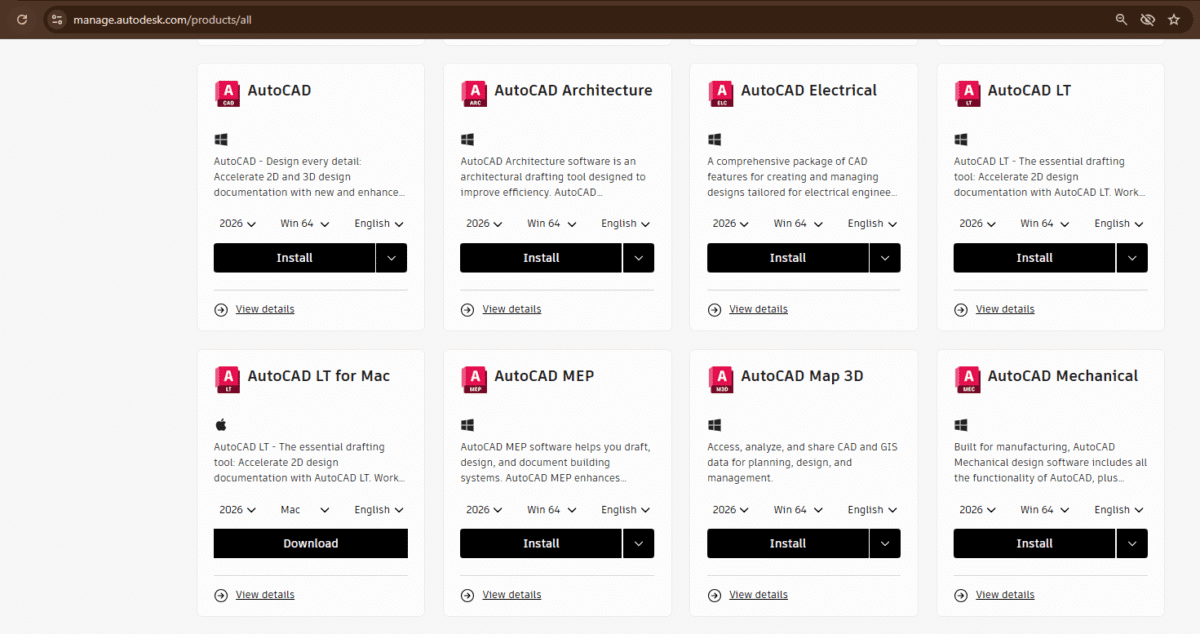Screen dimensions: 1200x634
Task: Open View details for AutoCAD Map 3D
Action: point(758,594)
